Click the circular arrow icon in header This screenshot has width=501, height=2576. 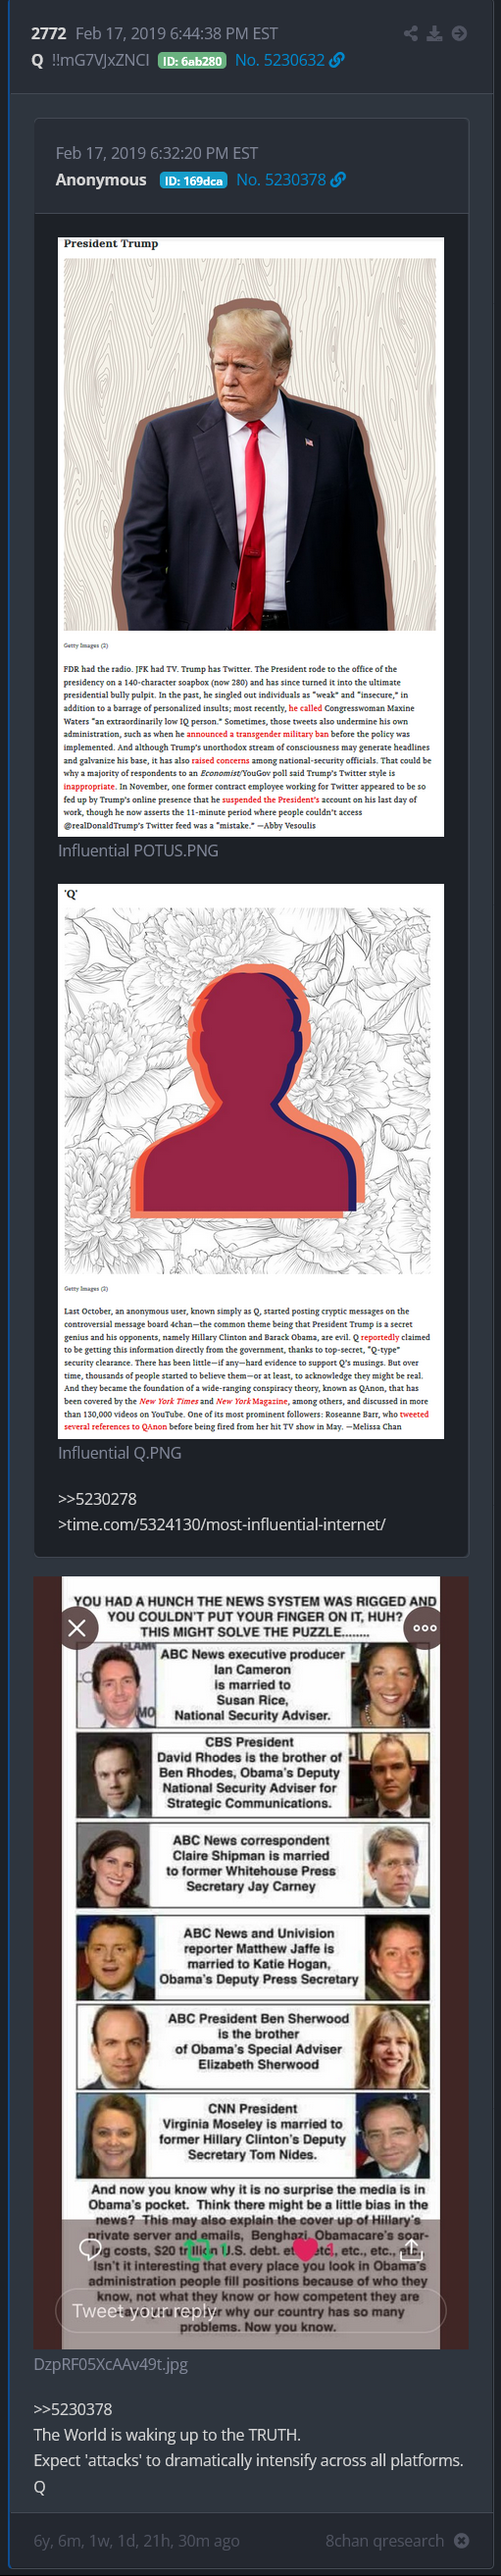(459, 34)
